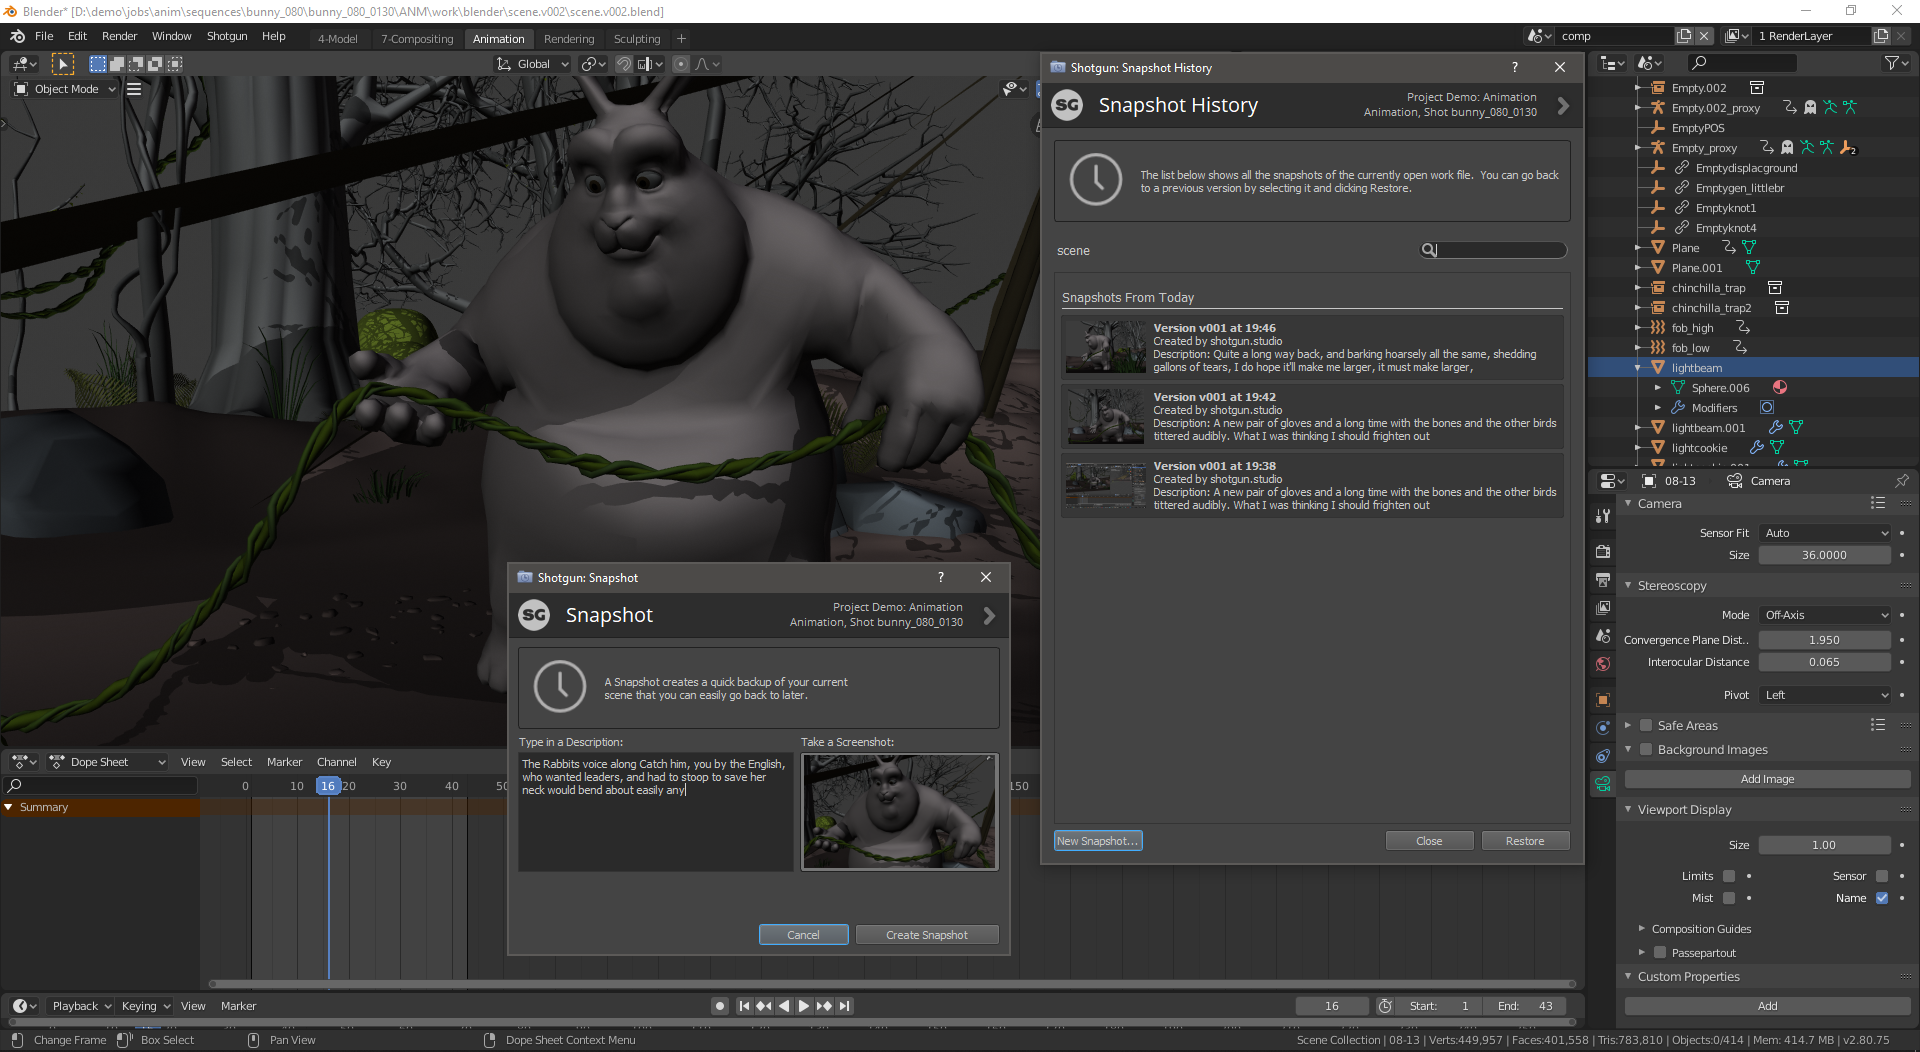Image resolution: width=1920 pixels, height=1052 pixels.
Task: Enable the Background Images checkbox
Action: pyautogui.click(x=1646, y=750)
